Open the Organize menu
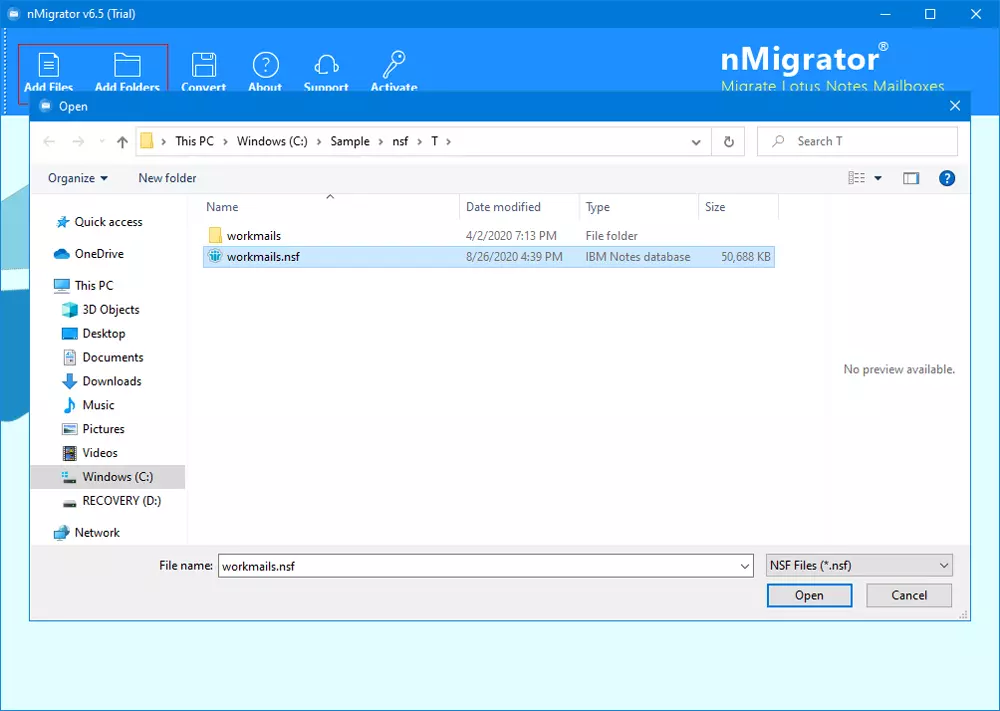This screenshot has height=711, width=1000. (x=78, y=179)
